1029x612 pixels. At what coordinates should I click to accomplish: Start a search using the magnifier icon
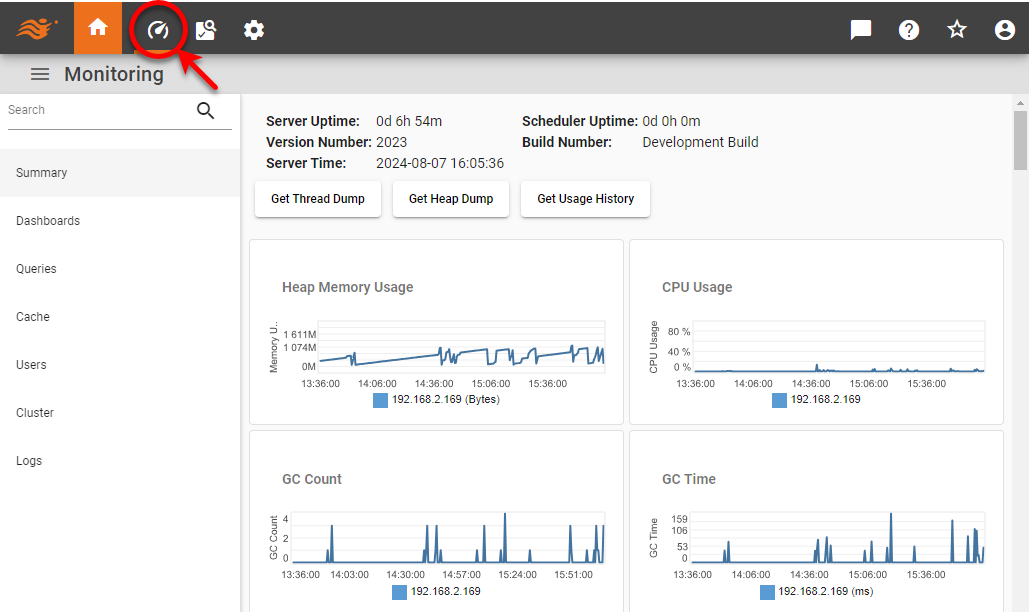tap(205, 110)
